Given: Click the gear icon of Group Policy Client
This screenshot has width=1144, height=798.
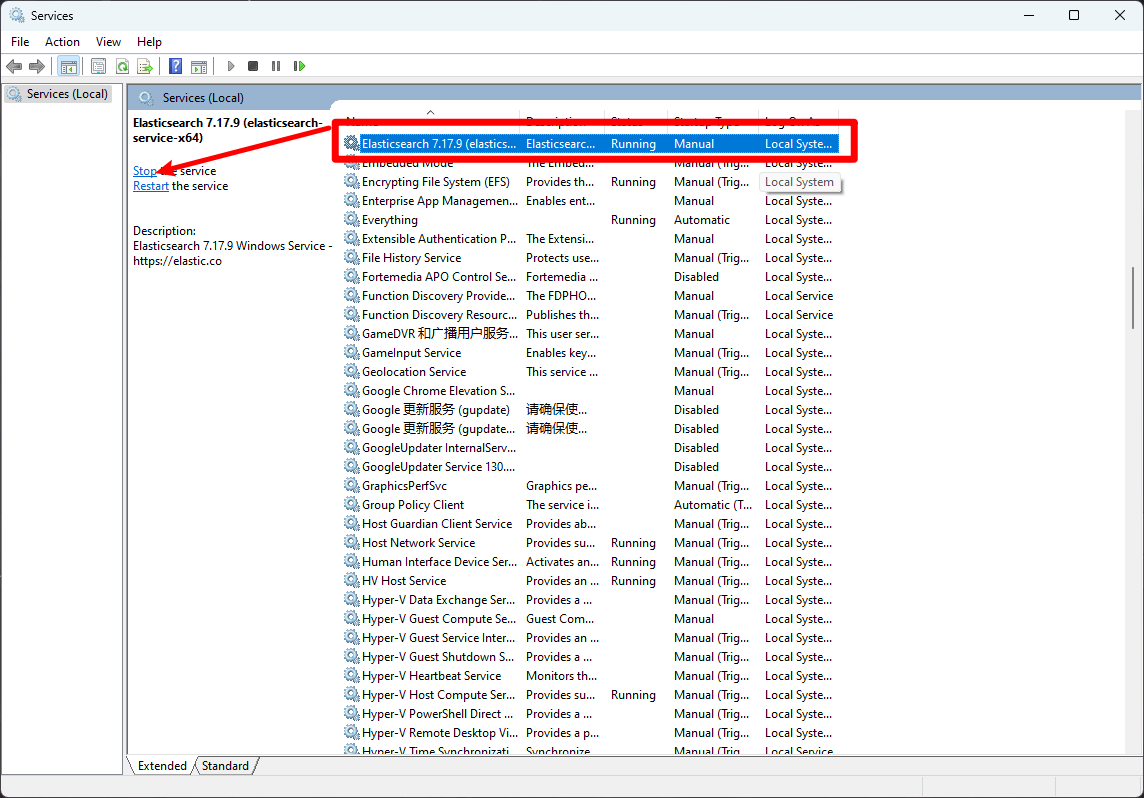Looking at the screenshot, I should pyautogui.click(x=352, y=505).
